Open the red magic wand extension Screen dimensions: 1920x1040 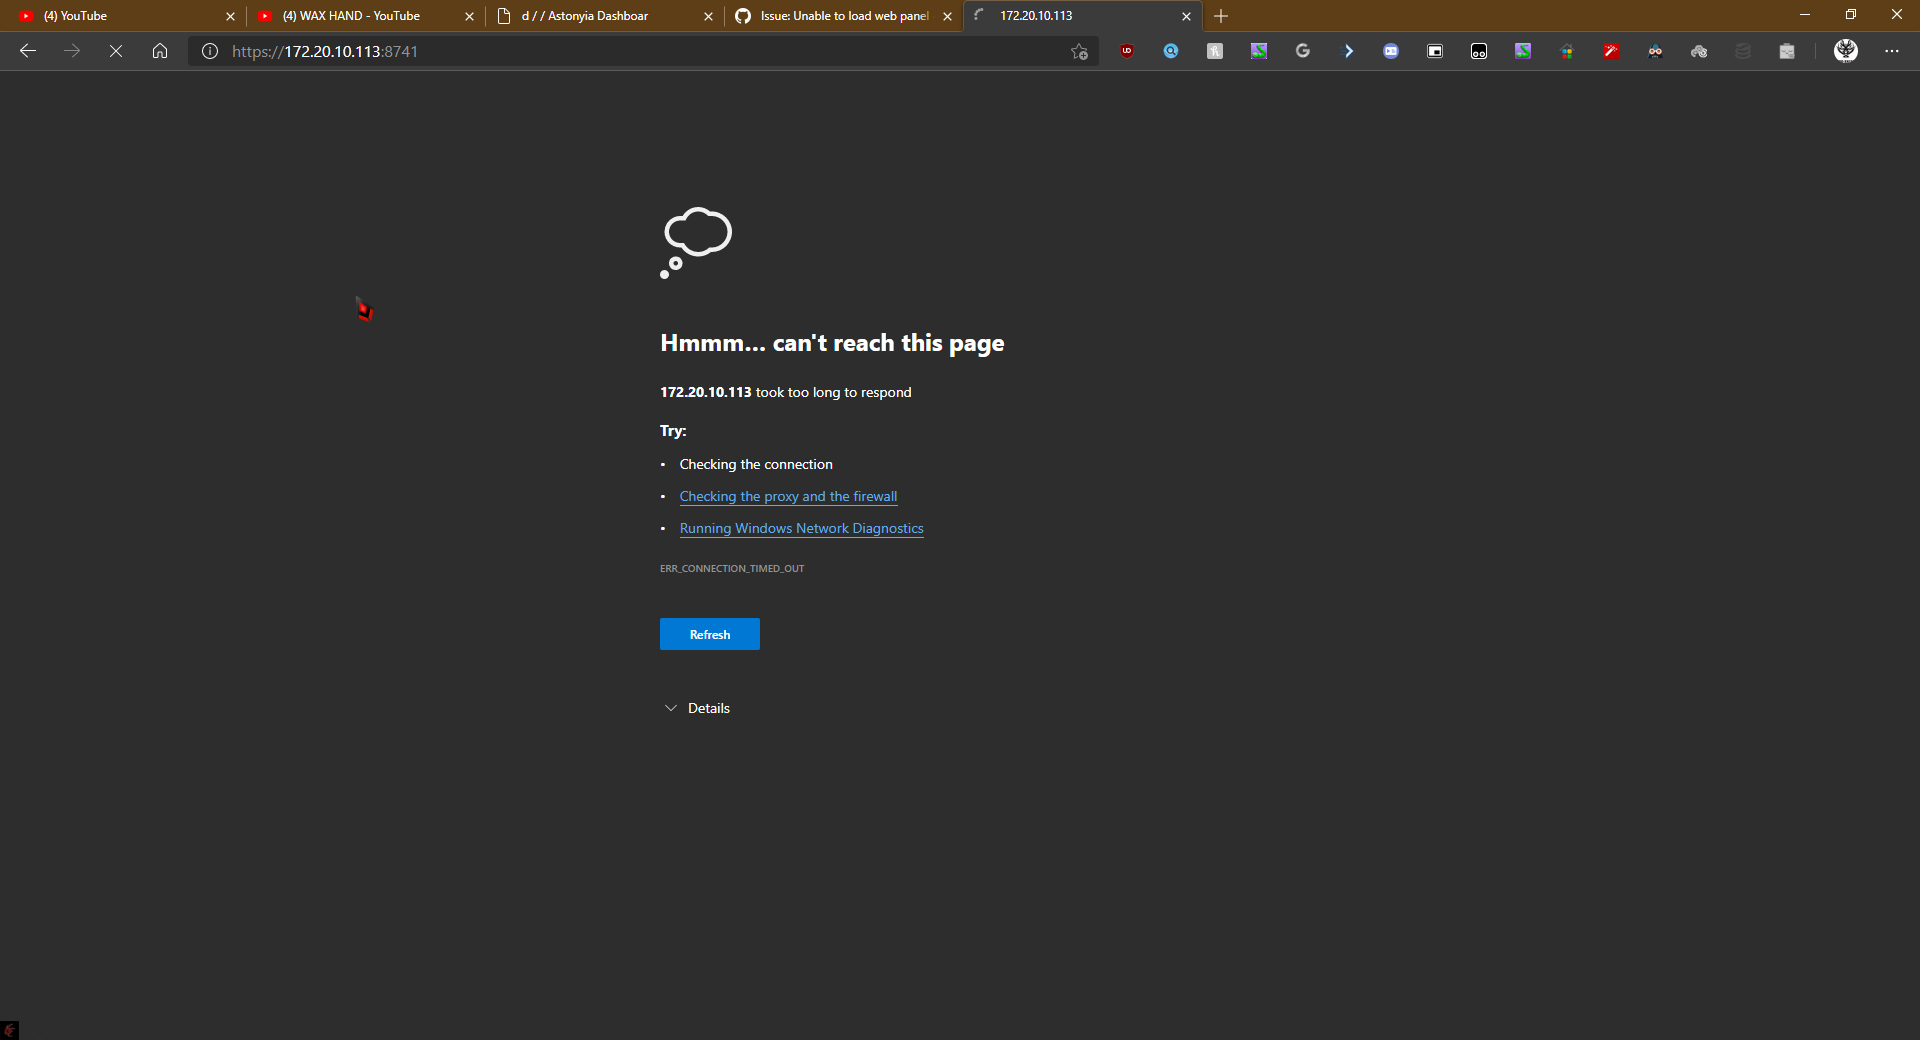pos(1611,51)
